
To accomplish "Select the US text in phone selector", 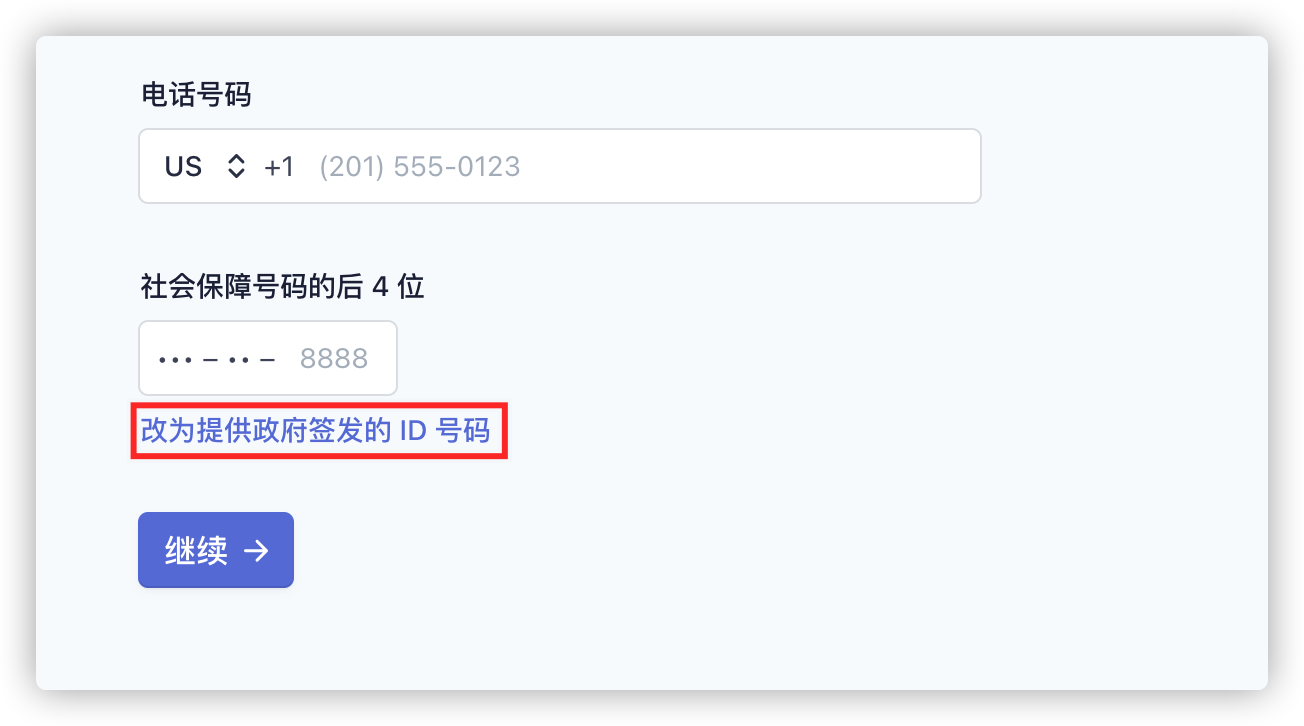I will [x=183, y=166].
